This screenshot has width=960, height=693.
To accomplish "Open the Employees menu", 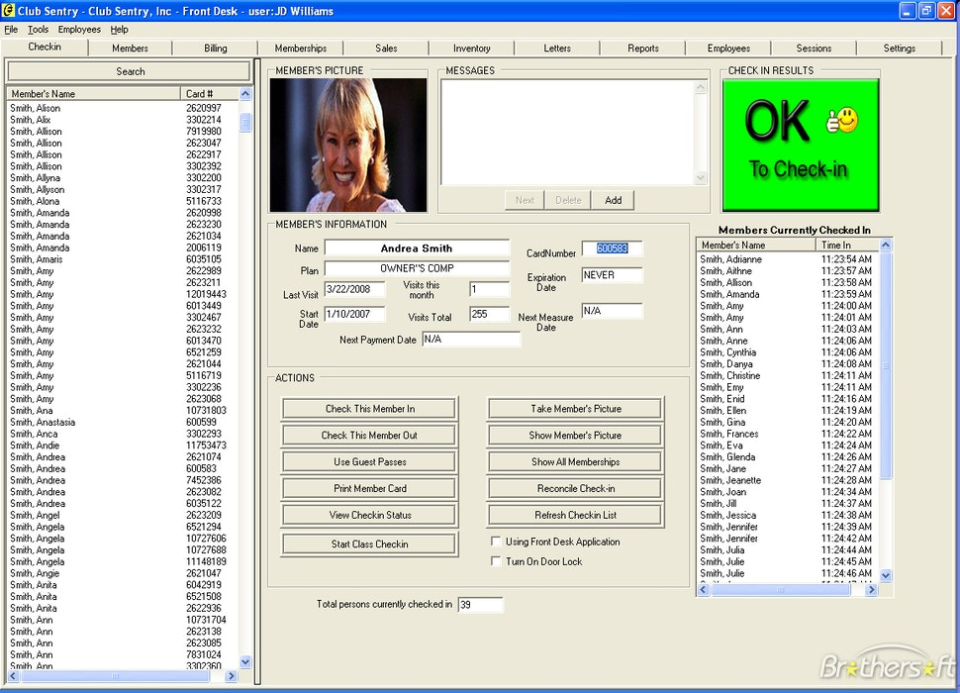I will [79, 29].
